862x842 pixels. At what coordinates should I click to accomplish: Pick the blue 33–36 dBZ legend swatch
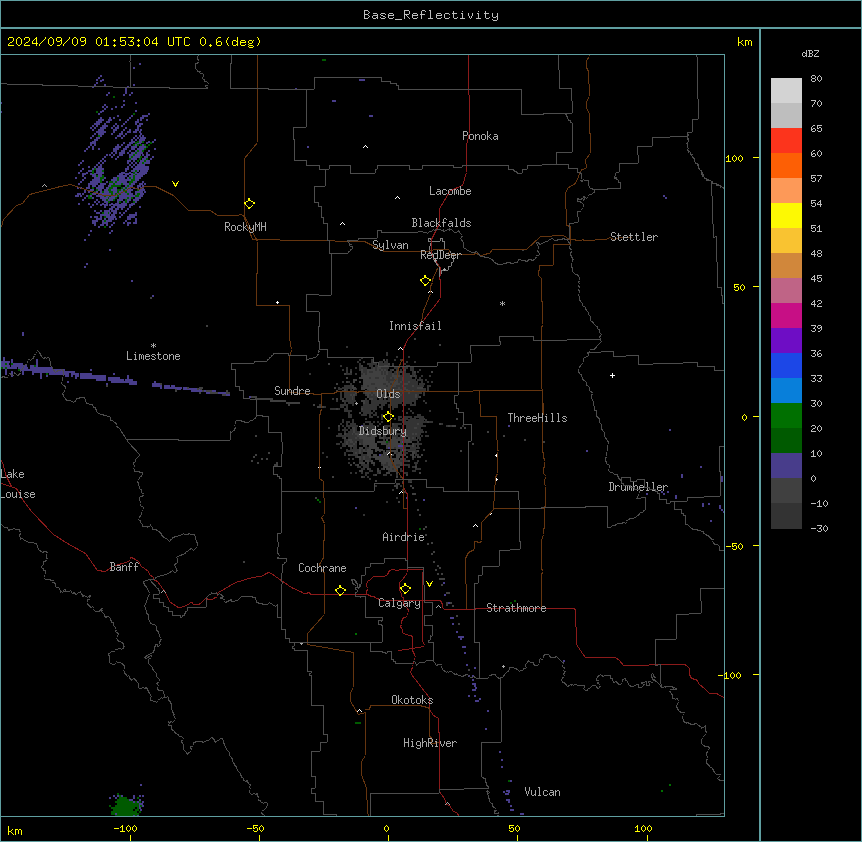[x=786, y=365]
